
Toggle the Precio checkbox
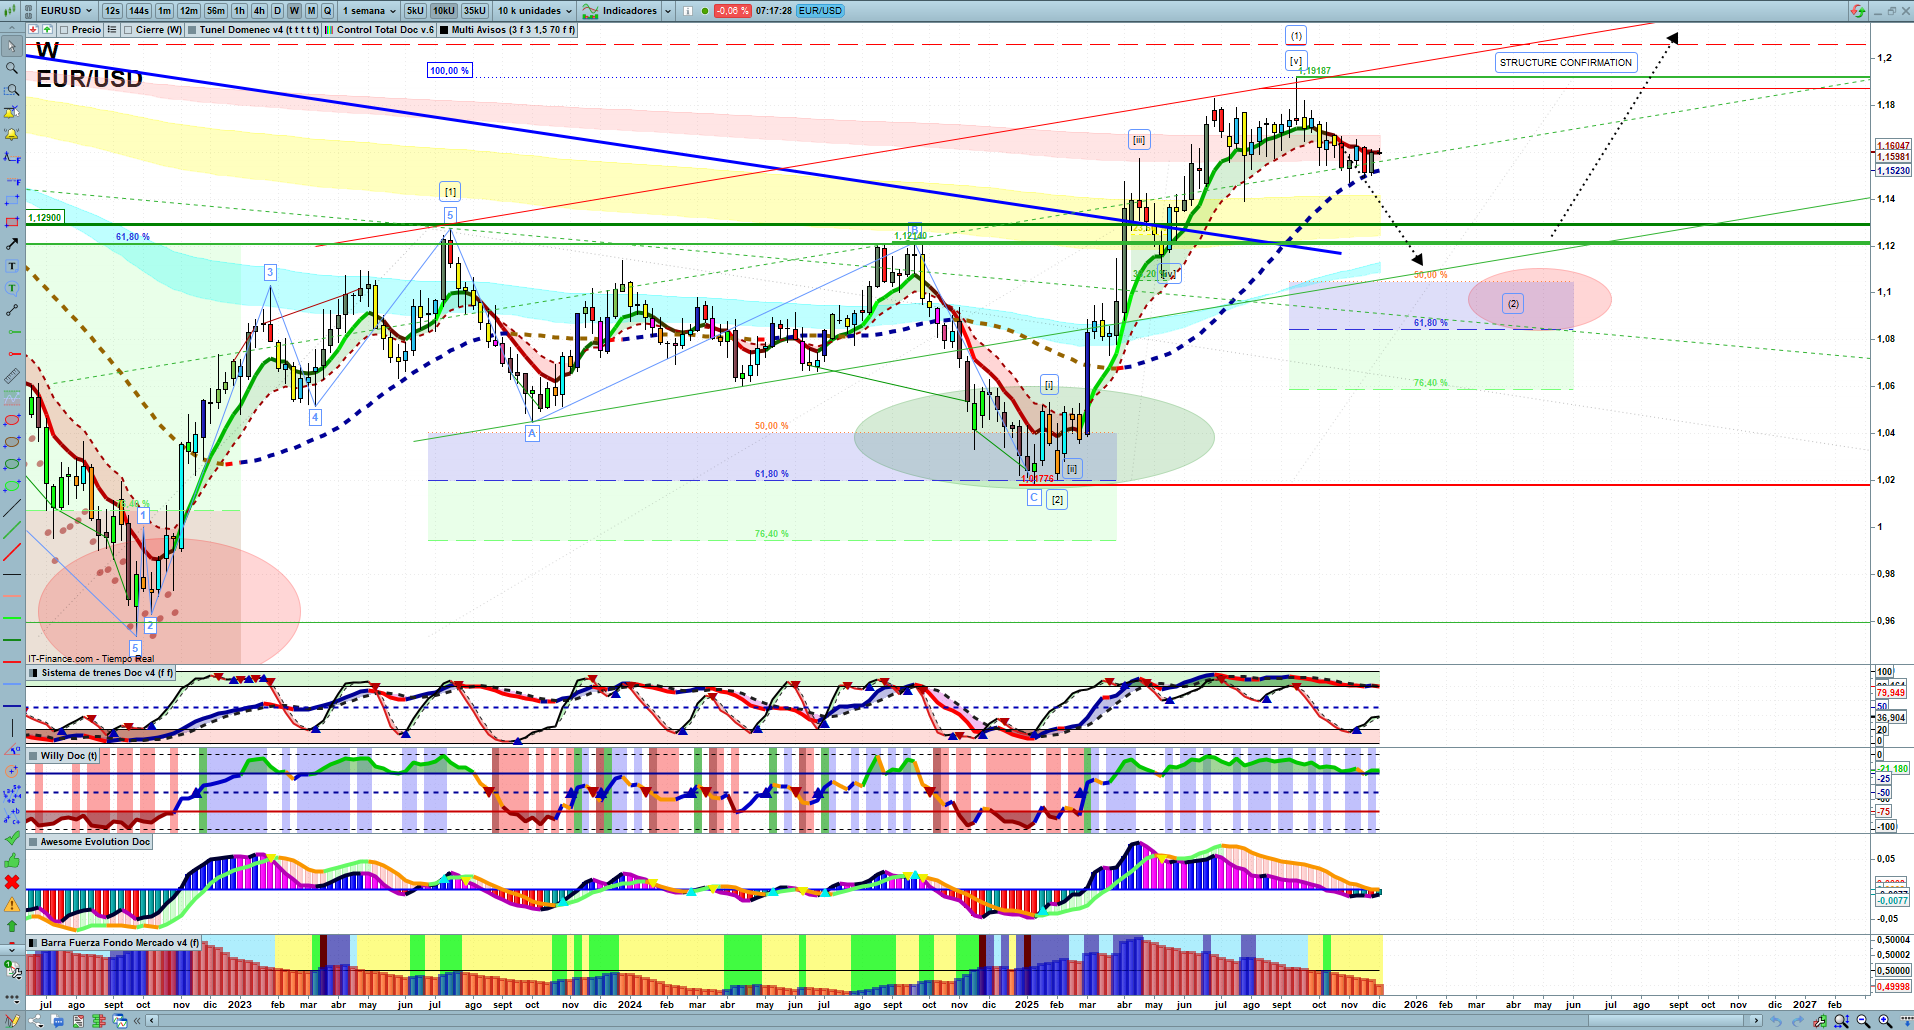(64, 30)
